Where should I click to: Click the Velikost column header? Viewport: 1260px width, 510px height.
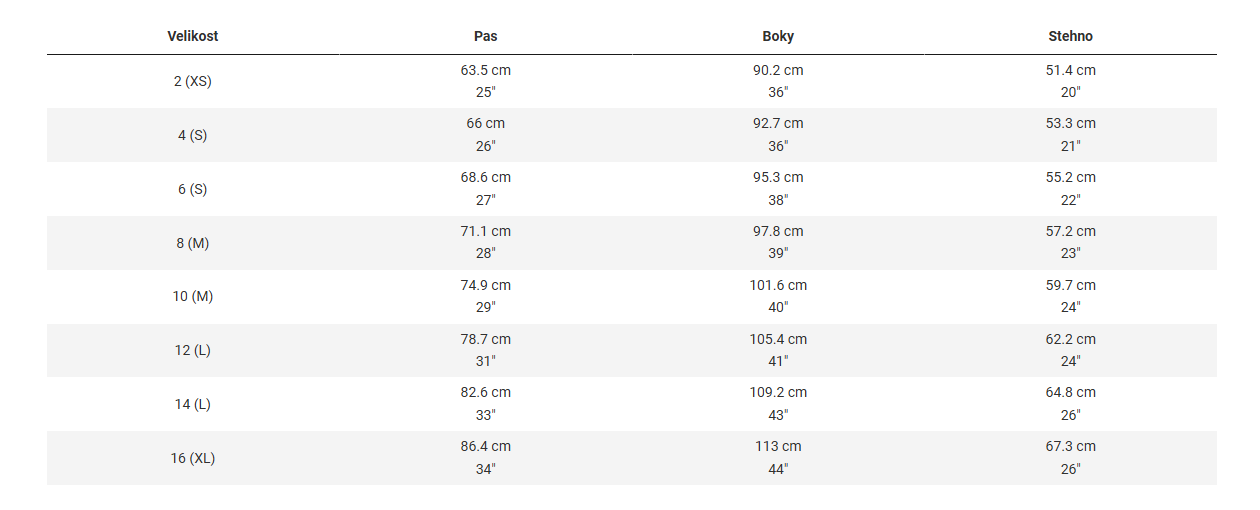192,36
